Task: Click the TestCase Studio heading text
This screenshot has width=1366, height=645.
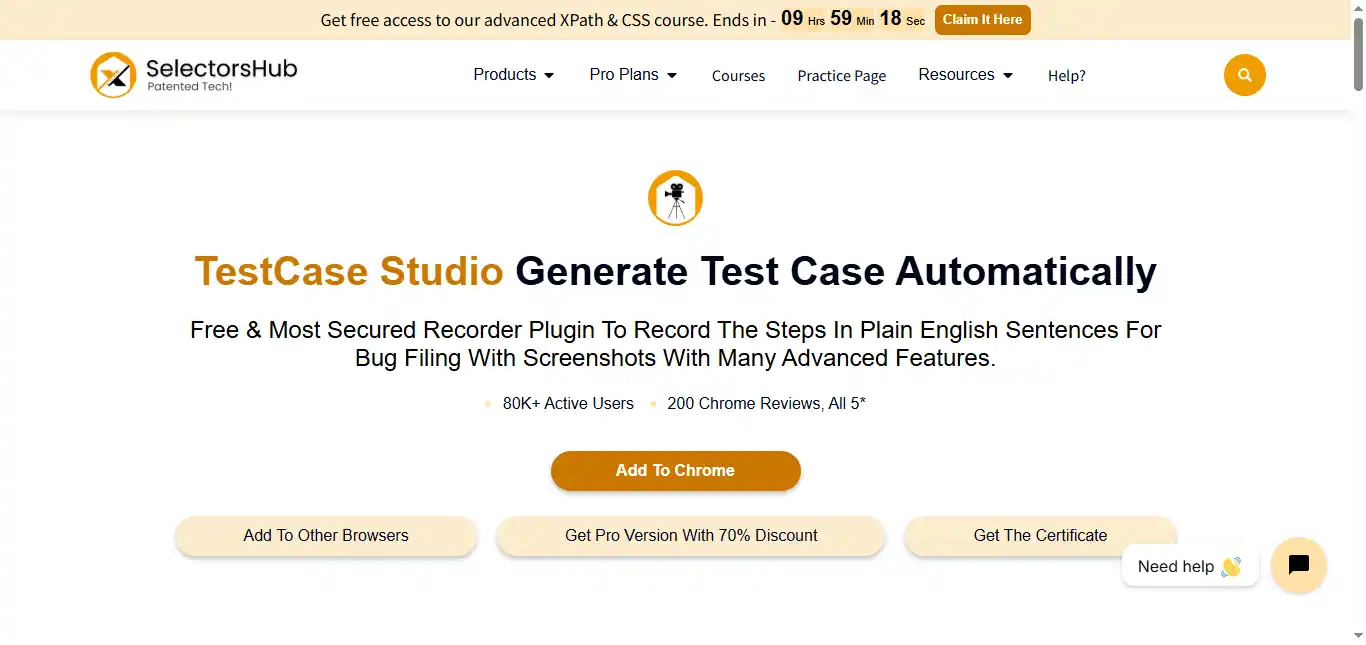Action: pyautogui.click(x=349, y=272)
